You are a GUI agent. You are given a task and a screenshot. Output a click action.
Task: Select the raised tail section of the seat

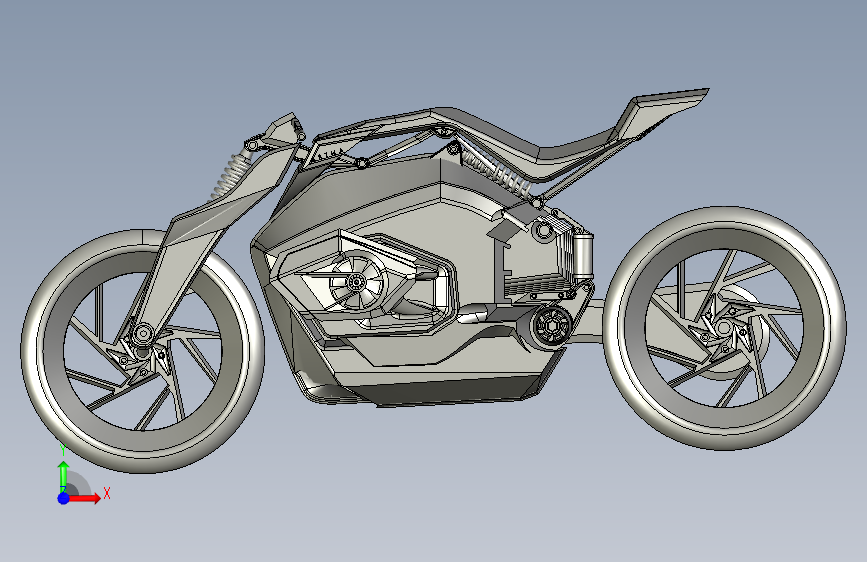coord(658,111)
